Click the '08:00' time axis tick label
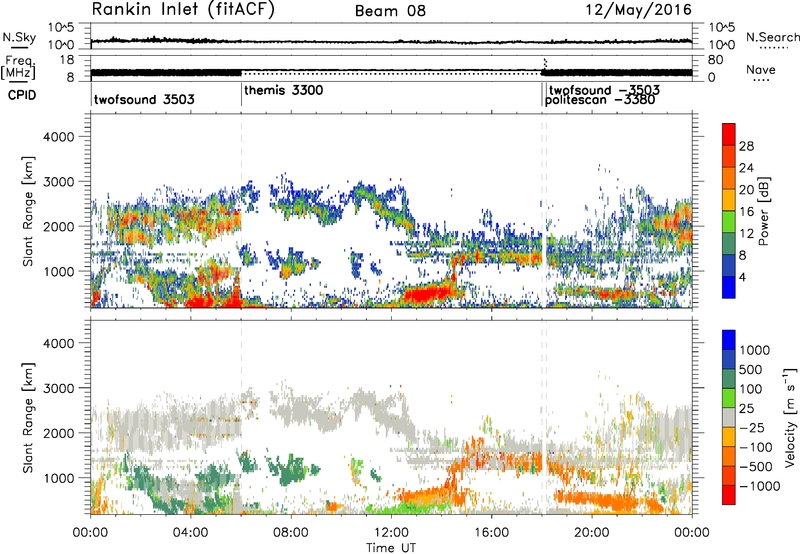The width and height of the screenshot is (800, 554). point(291,533)
